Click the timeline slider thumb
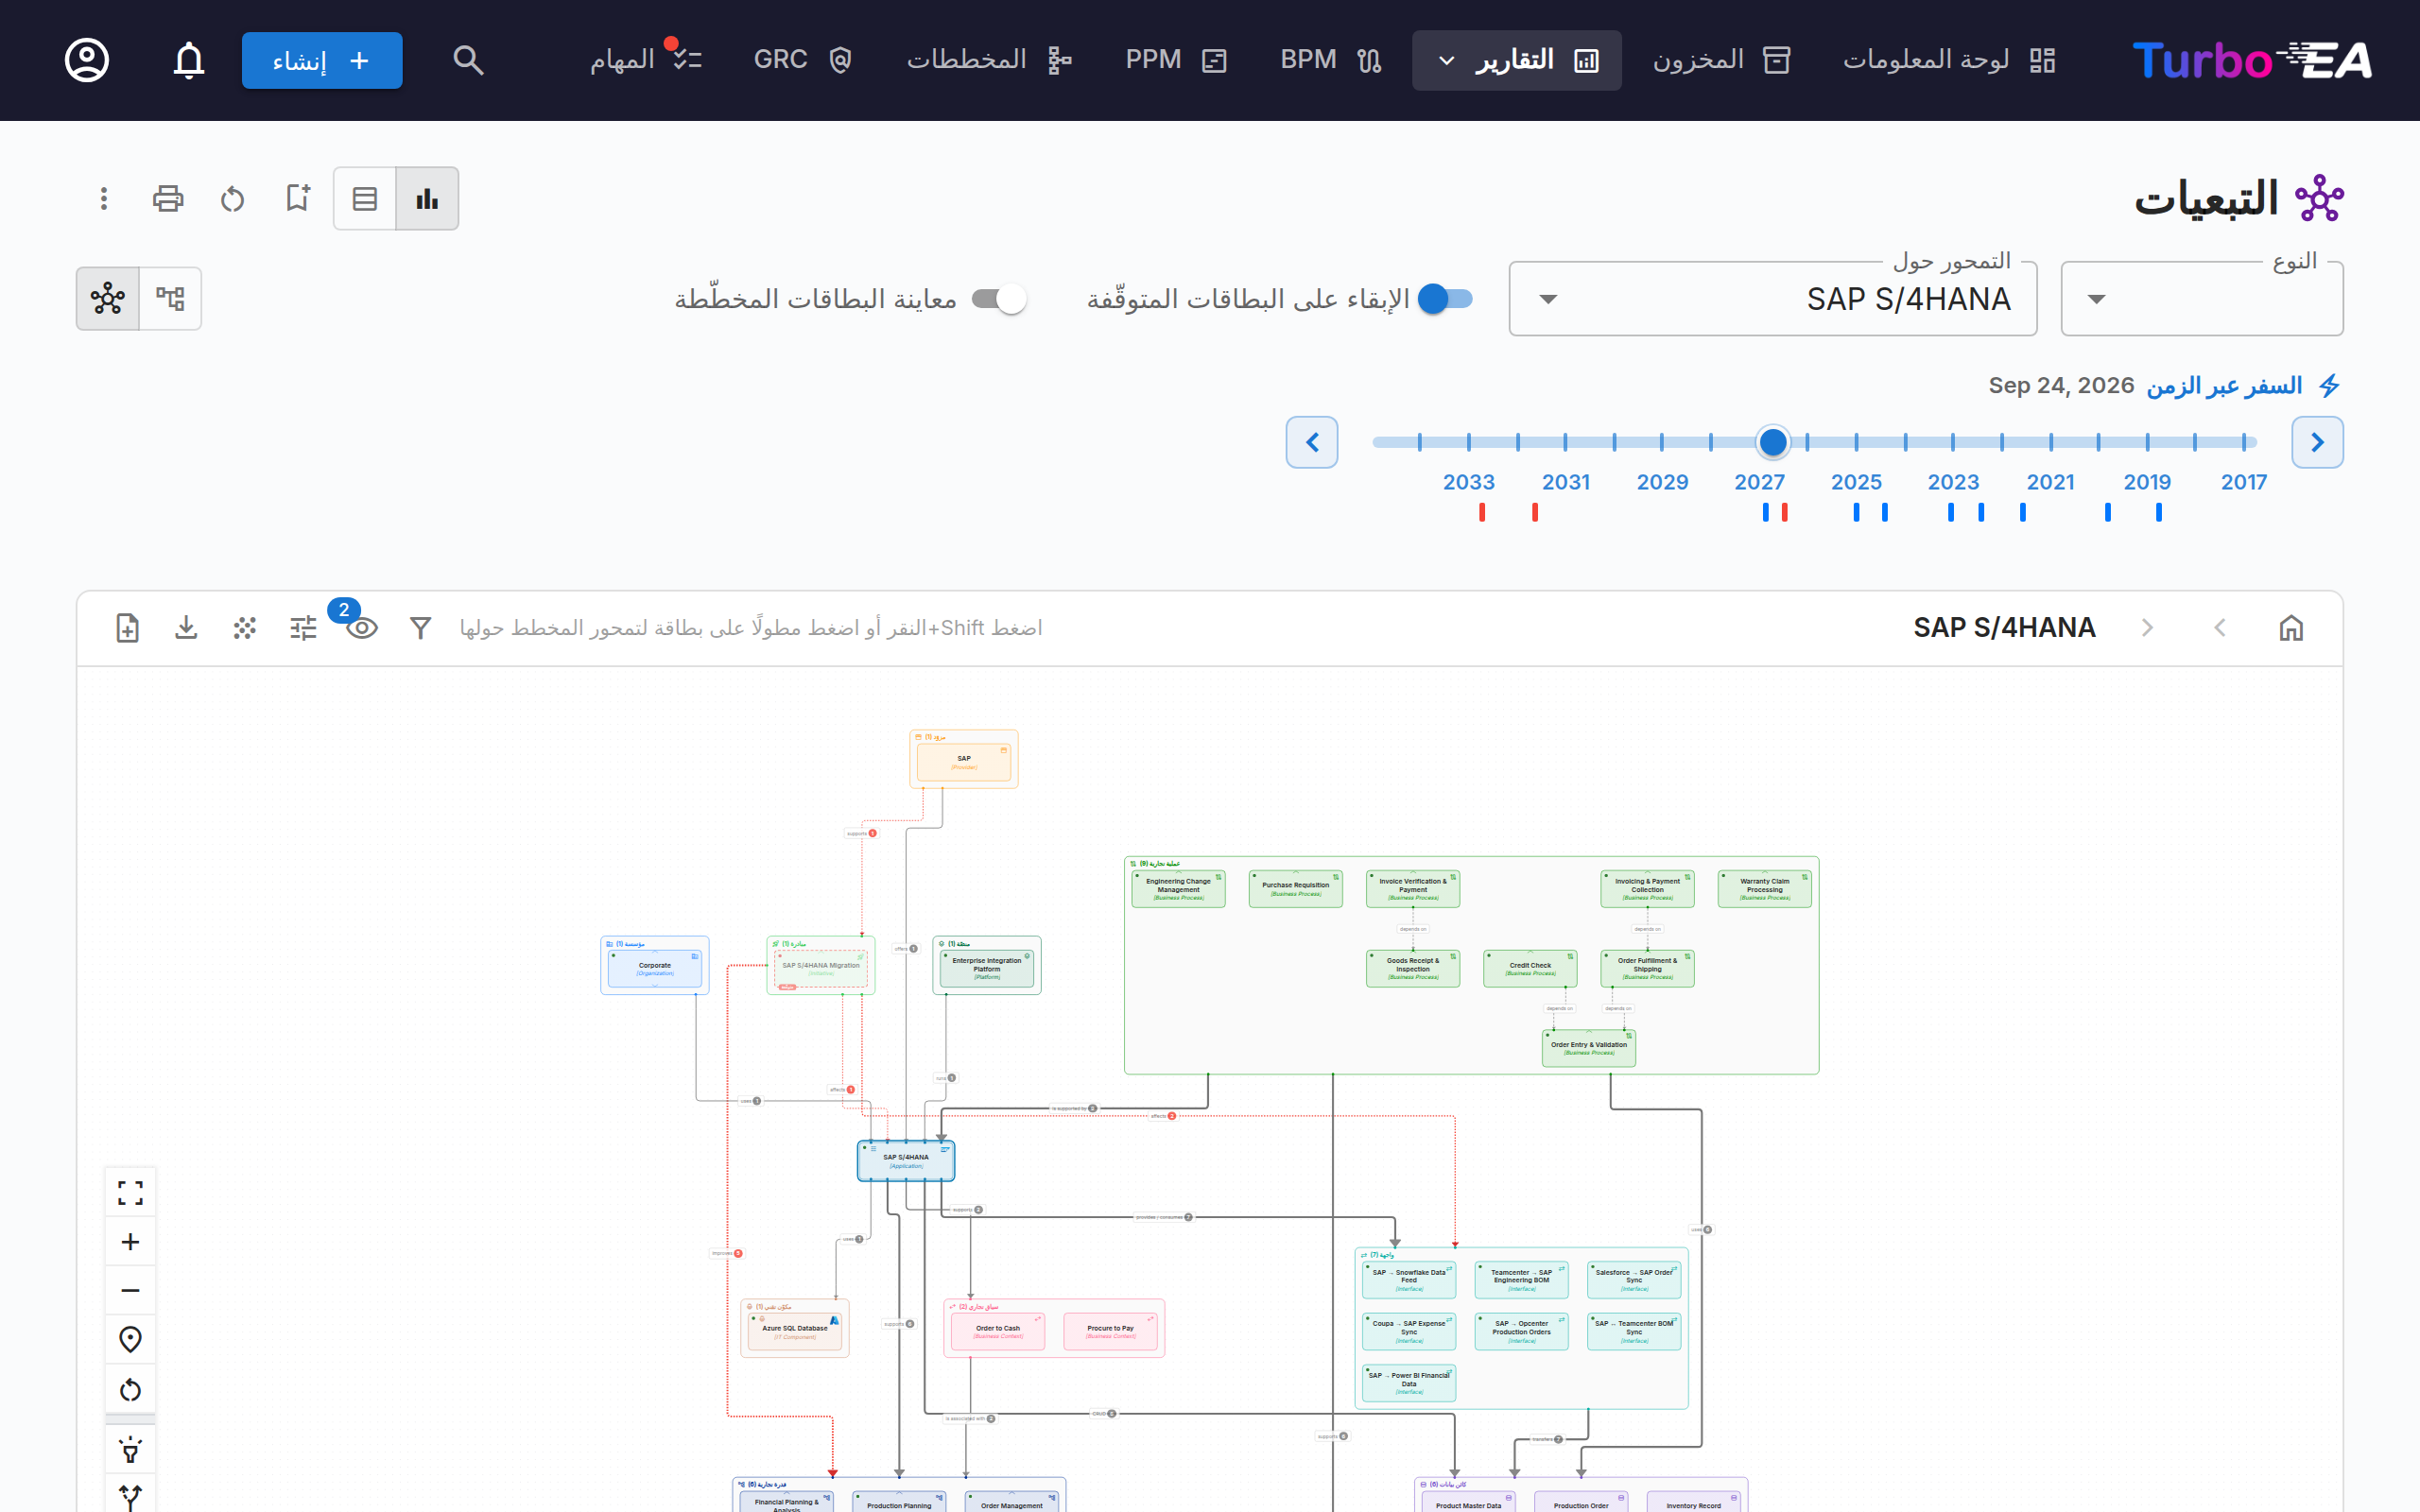 1773,442
